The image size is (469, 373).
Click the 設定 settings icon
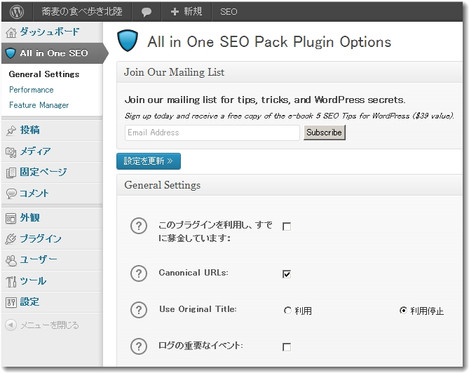pyautogui.click(x=11, y=302)
